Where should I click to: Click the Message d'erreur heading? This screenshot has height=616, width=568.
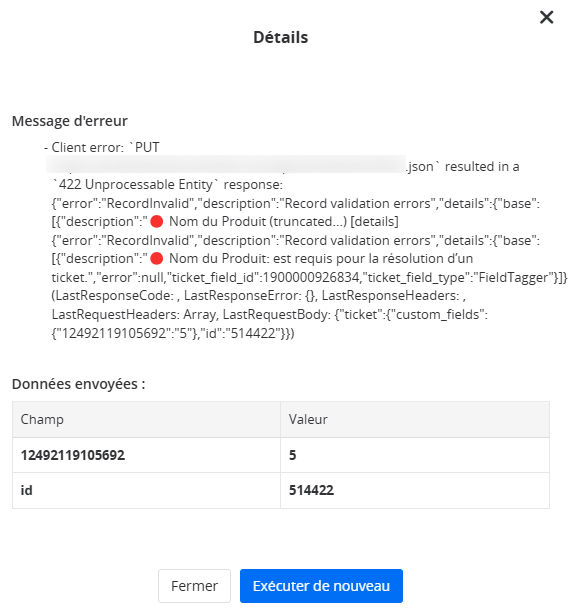(x=70, y=121)
